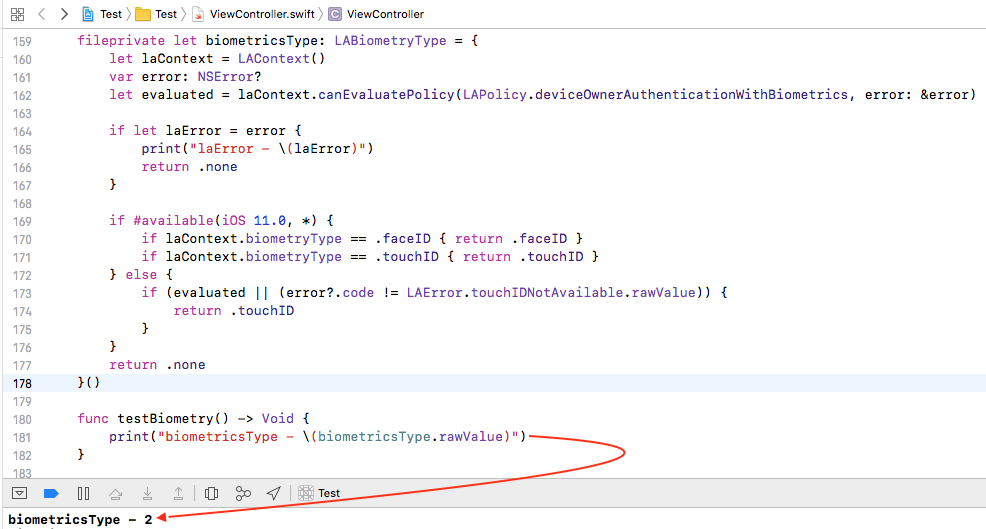Select Test folder in jump bar
Image resolution: width=986 pixels, height=529 pixels.
click(157, 14)
